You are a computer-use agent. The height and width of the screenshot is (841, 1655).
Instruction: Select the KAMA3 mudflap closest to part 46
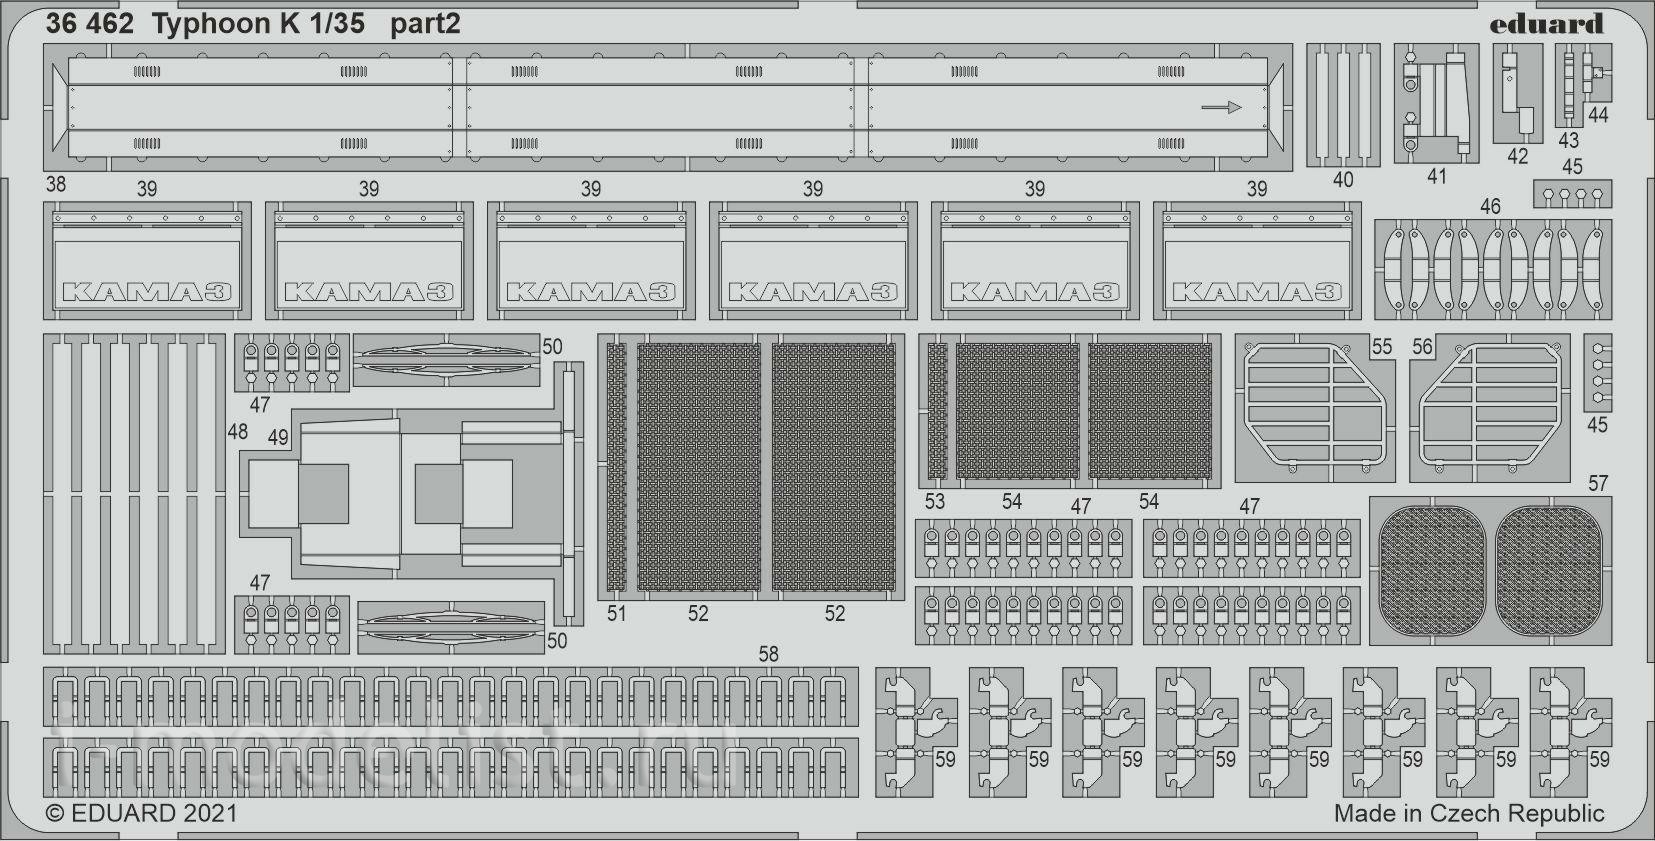[x=1256, y=260]
